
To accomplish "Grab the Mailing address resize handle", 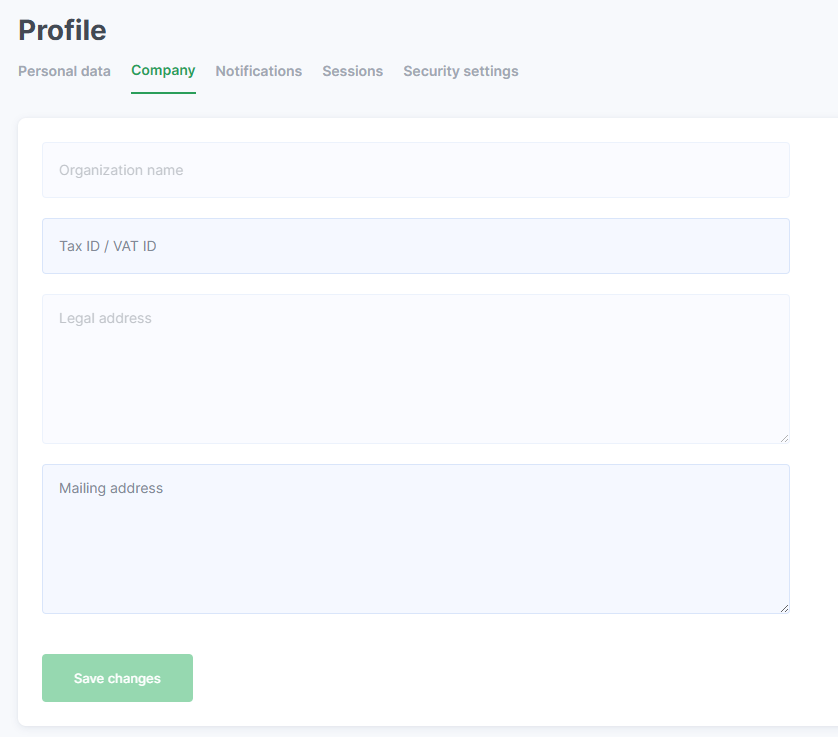I will coord(784,608).
